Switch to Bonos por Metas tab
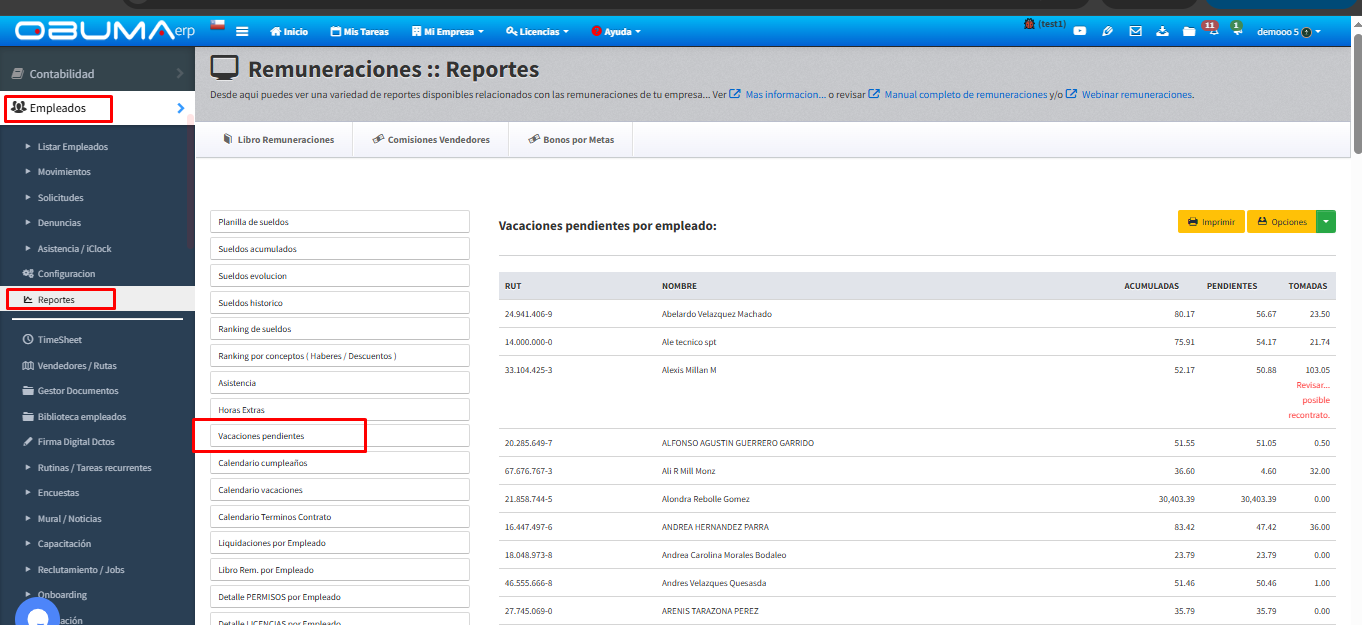1362x625 pixels. 571,140
